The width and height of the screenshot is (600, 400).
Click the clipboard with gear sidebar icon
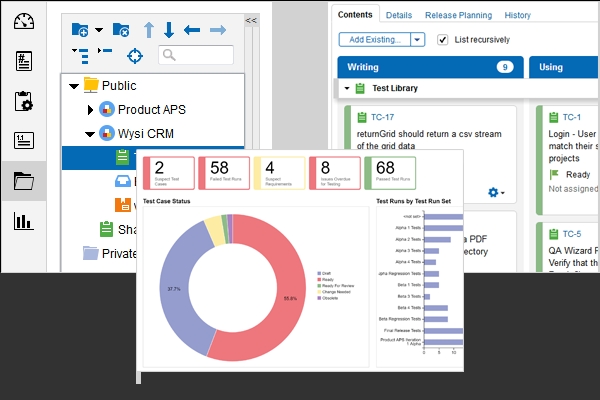(24, 101)
